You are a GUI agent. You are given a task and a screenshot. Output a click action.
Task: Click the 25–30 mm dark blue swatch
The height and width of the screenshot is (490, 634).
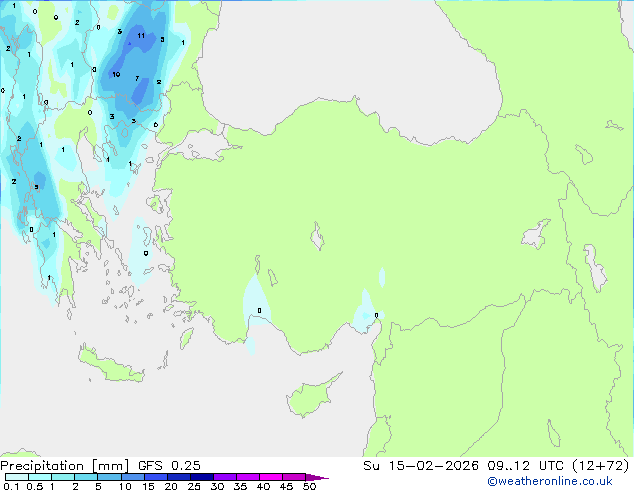pos(201,477)
